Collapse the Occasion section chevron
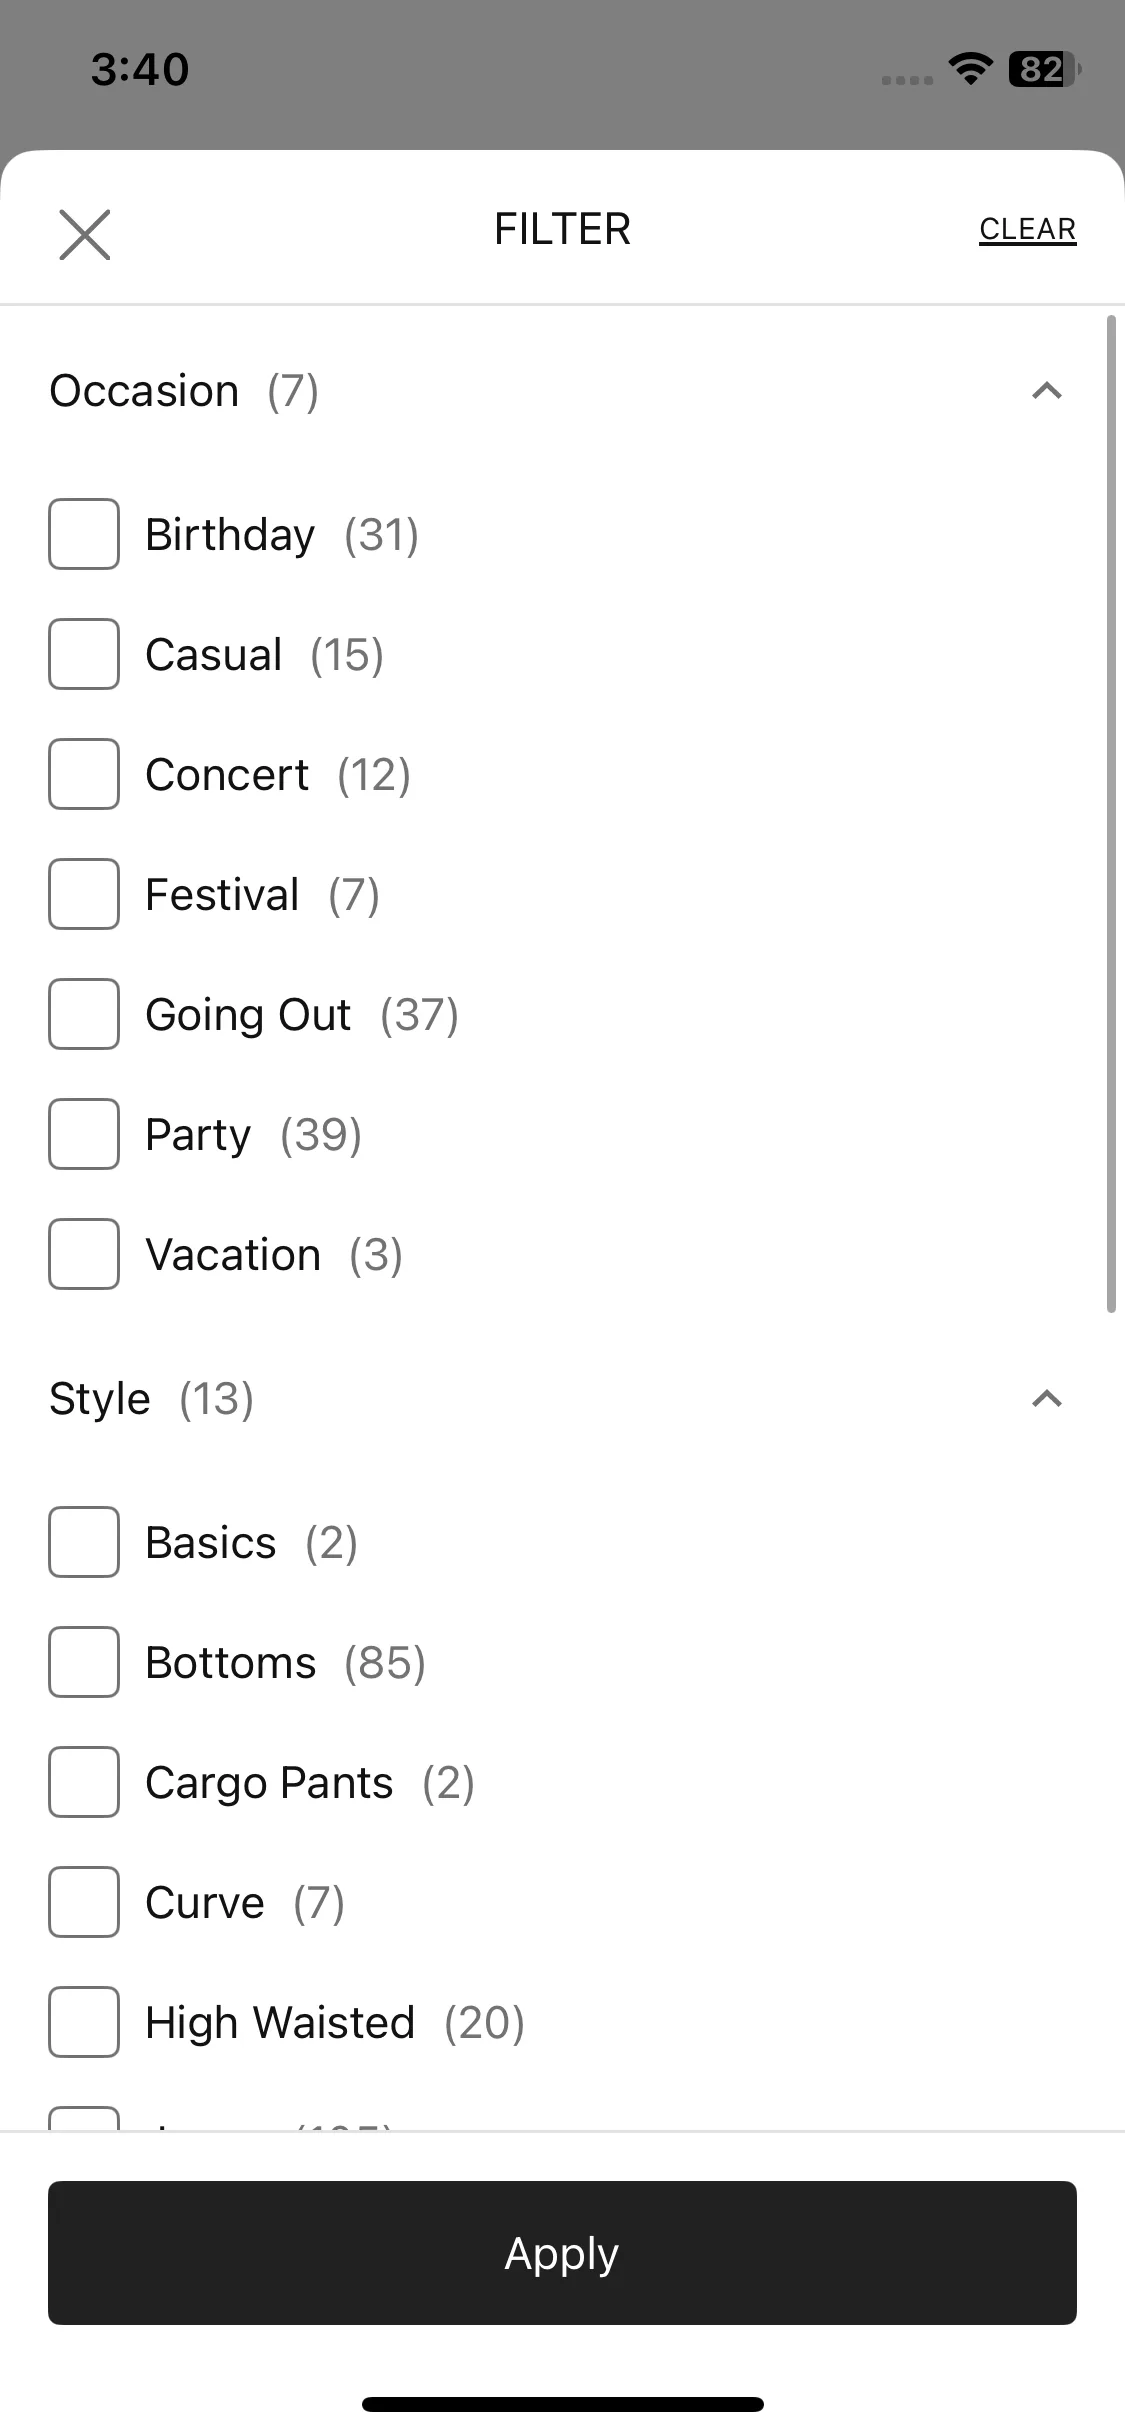The width and height of the screenshot is (1125, 2436). click(x=1046, y=391)
